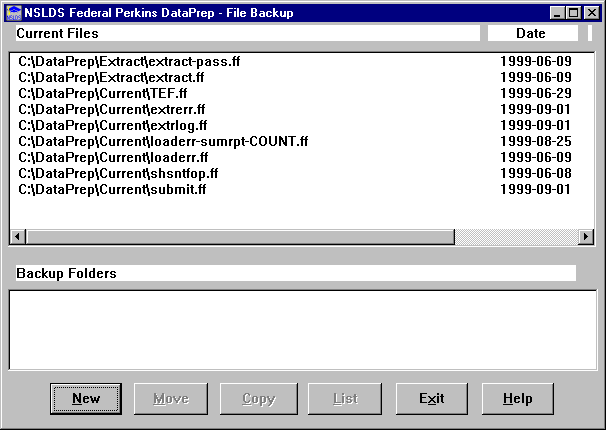Screen dimensions: 606x430
Task: Click the Backup Folders header label
Action: (x=296, y=273)
